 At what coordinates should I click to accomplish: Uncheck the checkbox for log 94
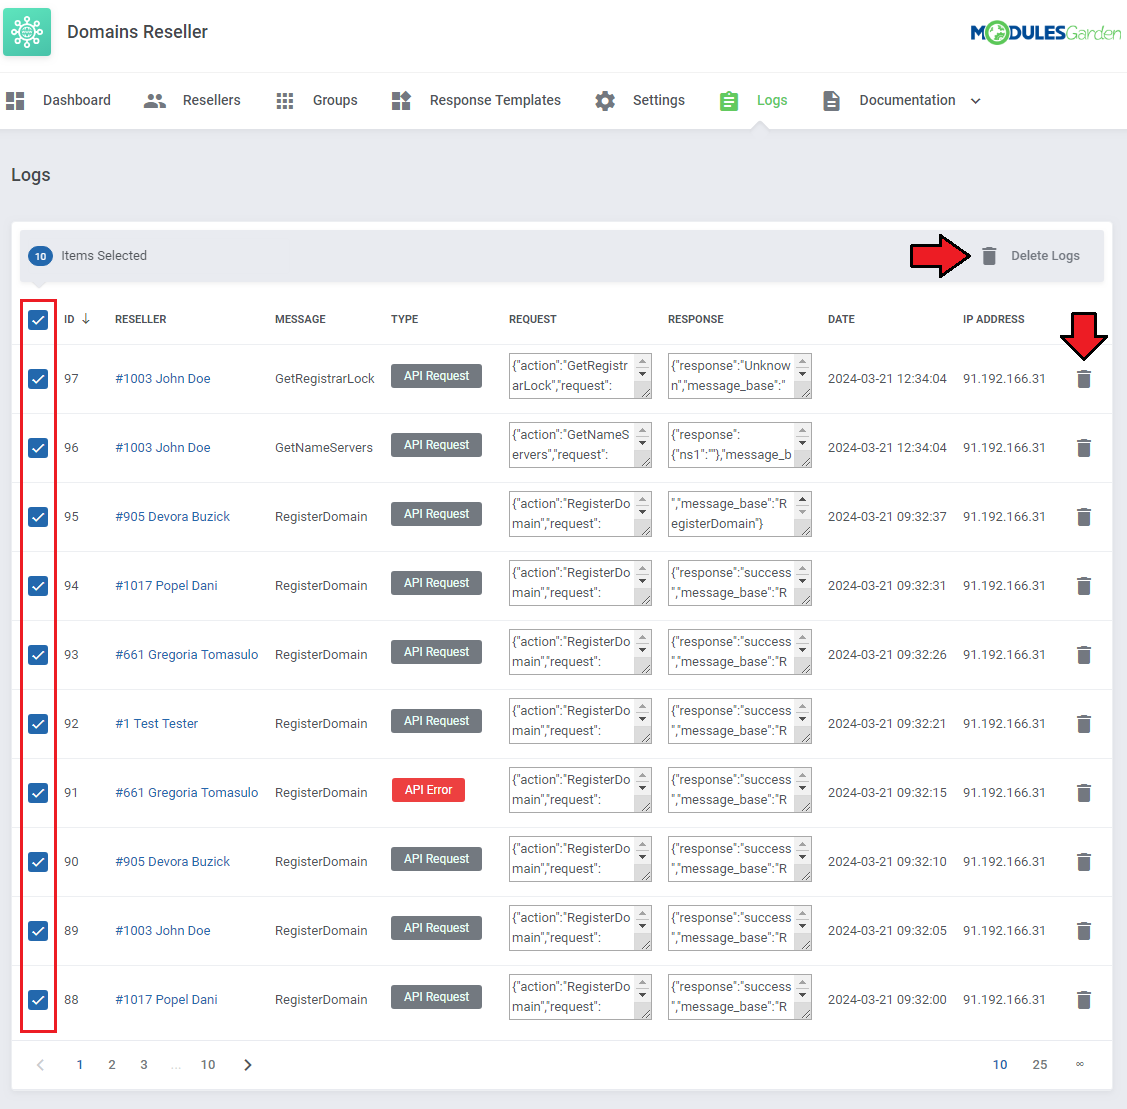(x=38, y=586)
